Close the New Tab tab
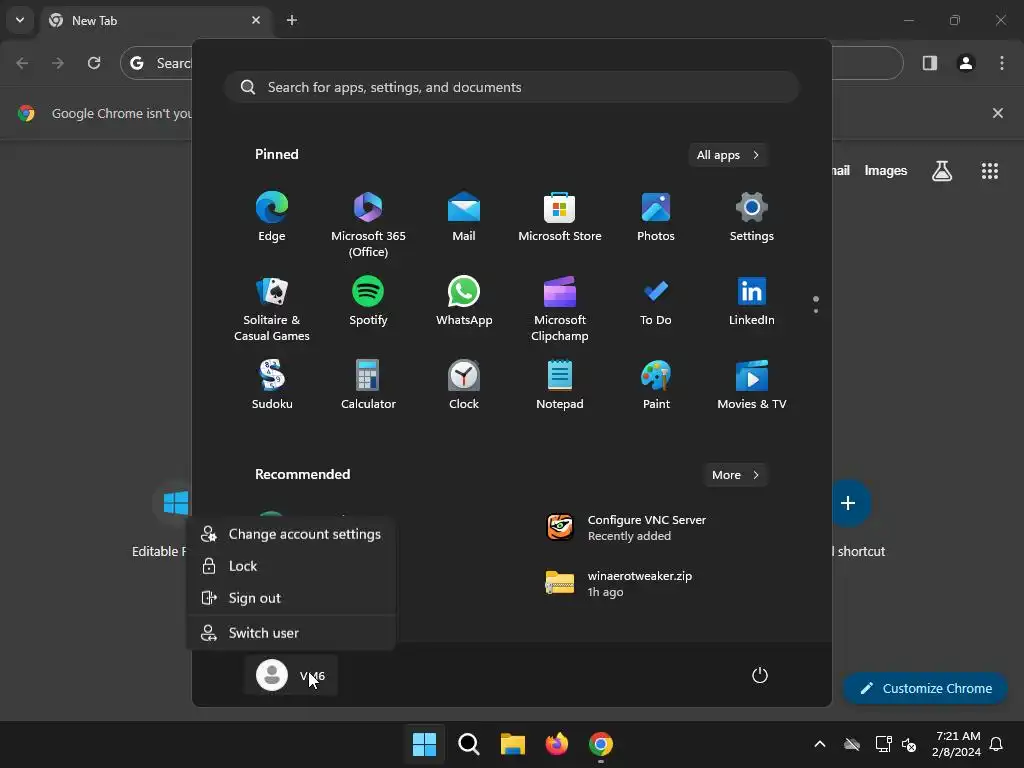Screen dimensions: 1024x768 pyautogui.click(x=256, y=20)
